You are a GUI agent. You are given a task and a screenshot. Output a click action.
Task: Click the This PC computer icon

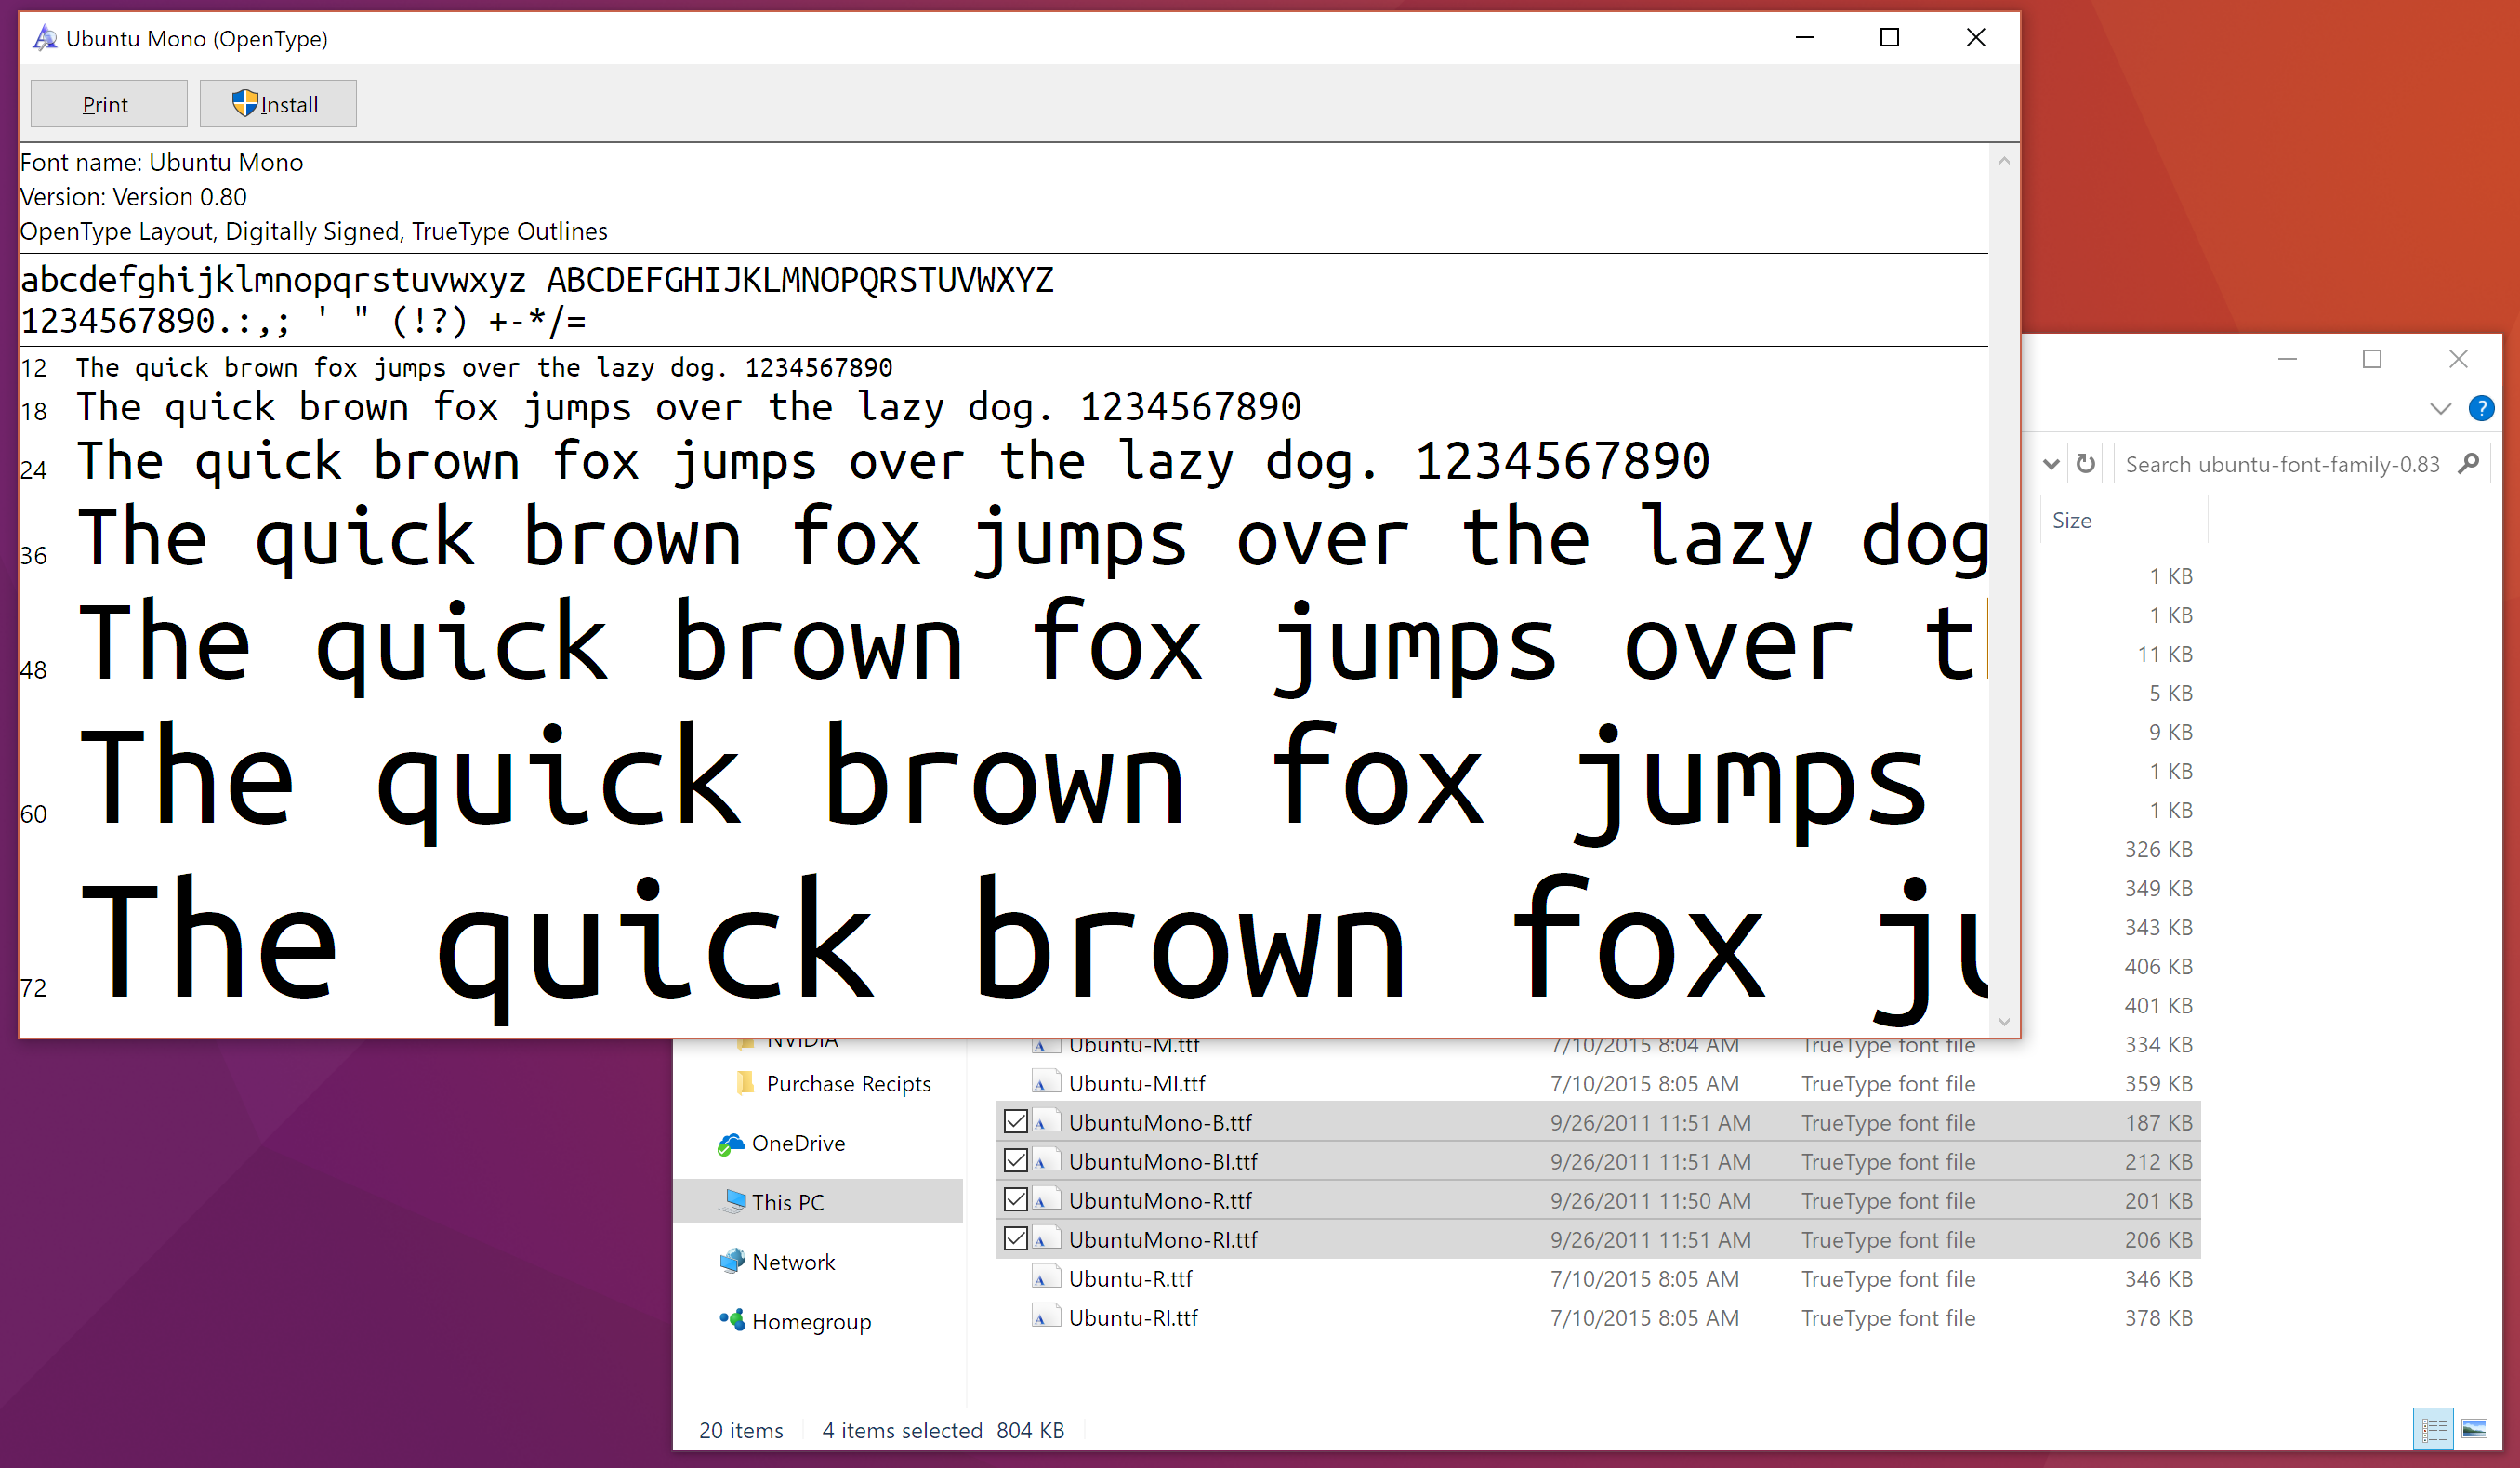click(735, 1200)
